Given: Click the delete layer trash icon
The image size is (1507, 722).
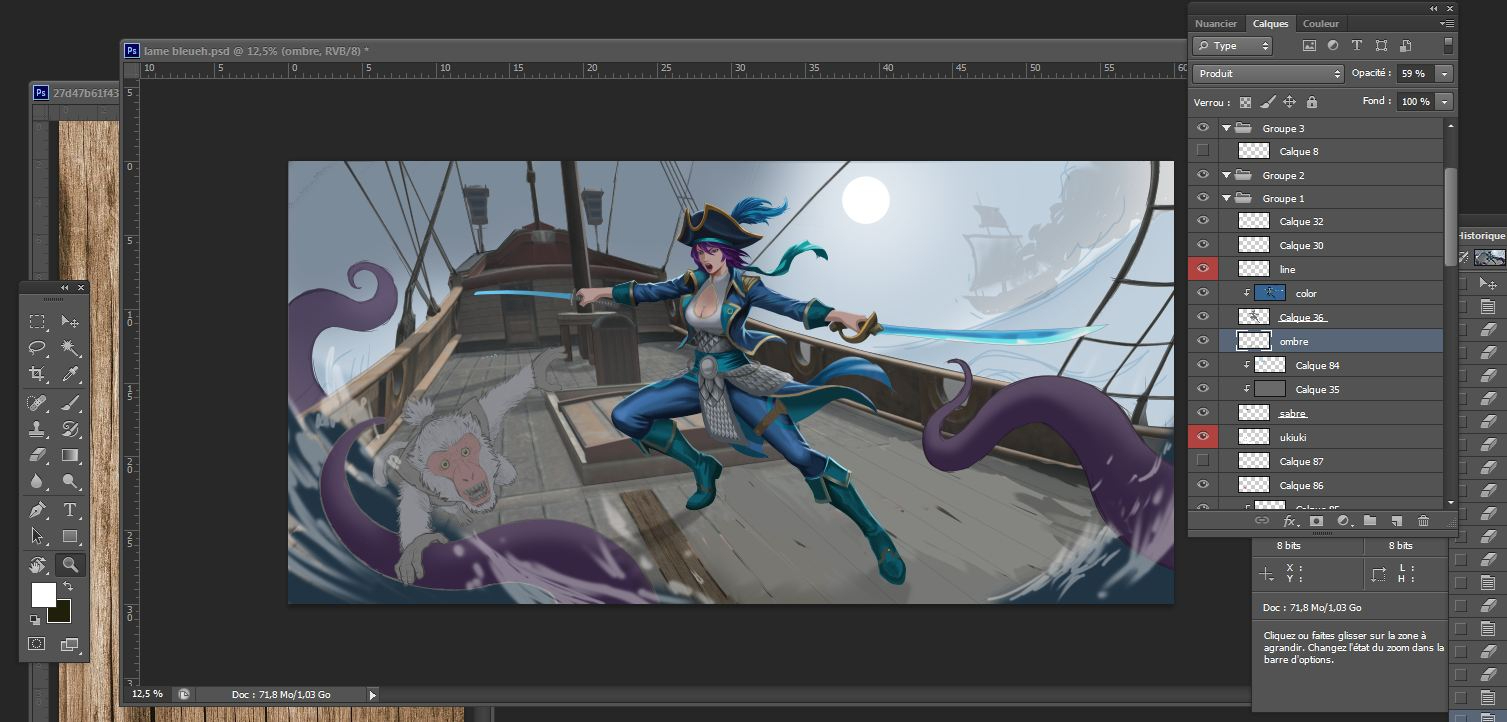Looking at the screenshot, I should point(1423,521).
